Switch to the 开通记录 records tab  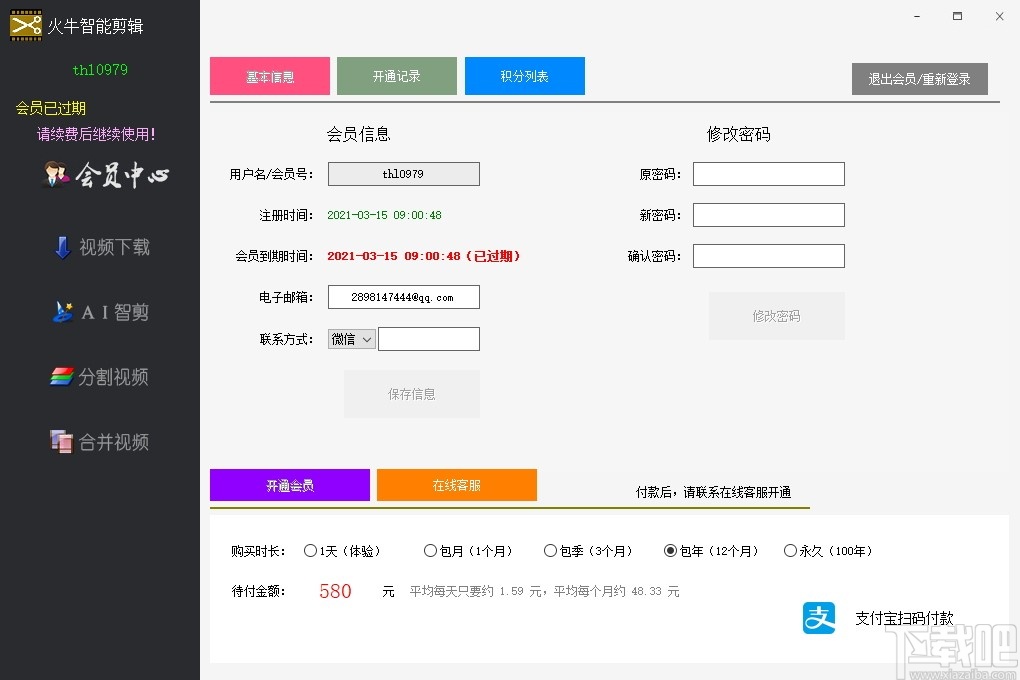pos(397,75)
